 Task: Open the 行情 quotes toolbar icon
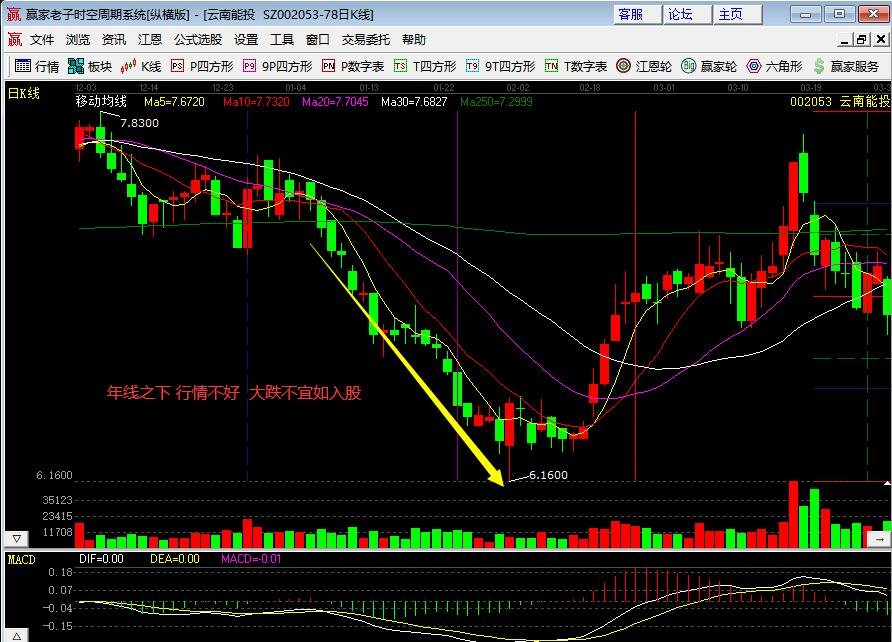36,67
